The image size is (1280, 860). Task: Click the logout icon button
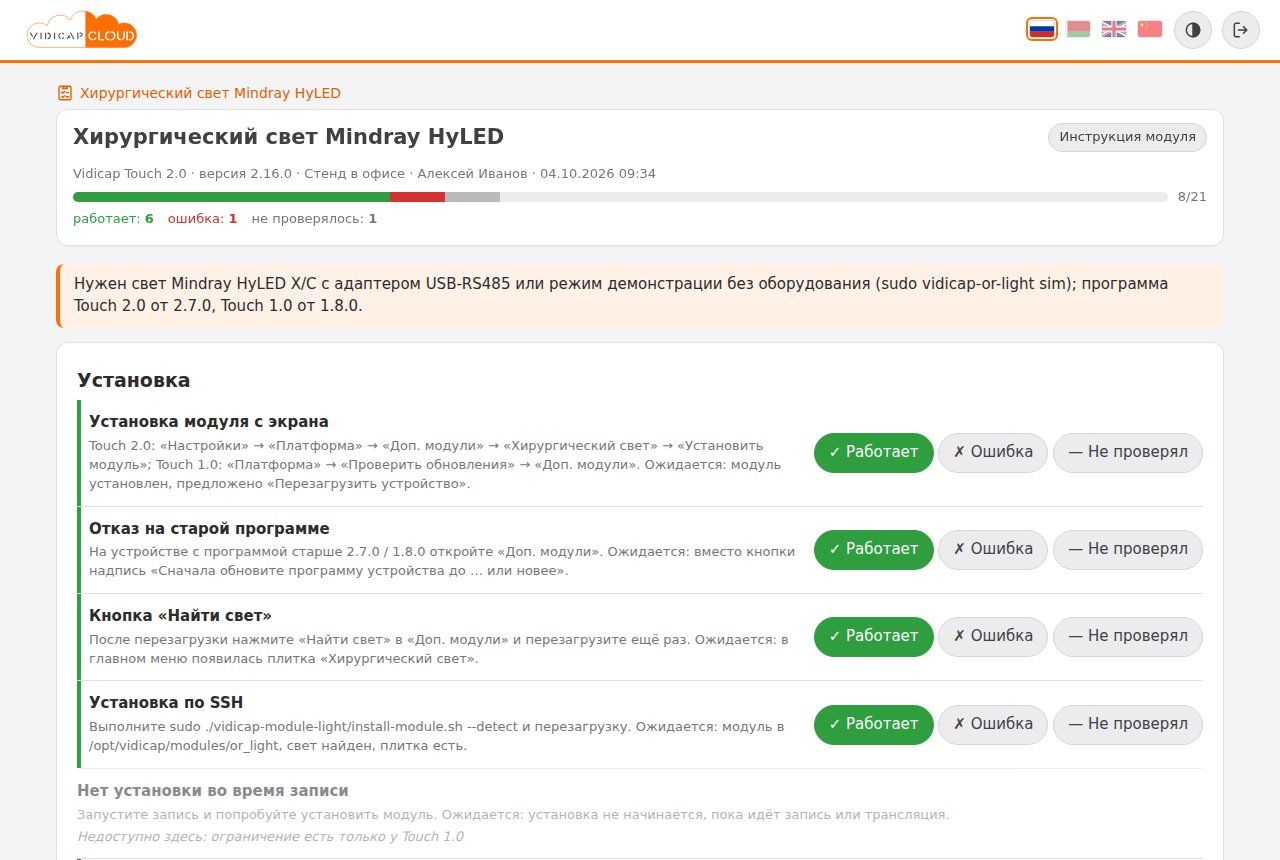(1241, 30)
